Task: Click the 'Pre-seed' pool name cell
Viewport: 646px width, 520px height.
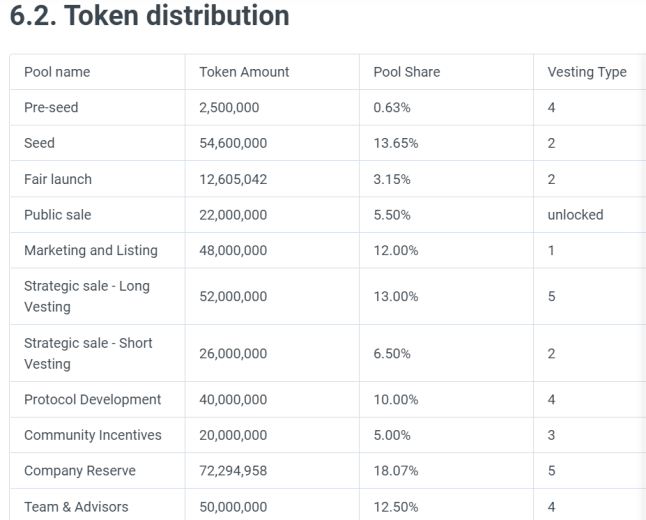Action: pyautogui.click(x=51, y=108)
